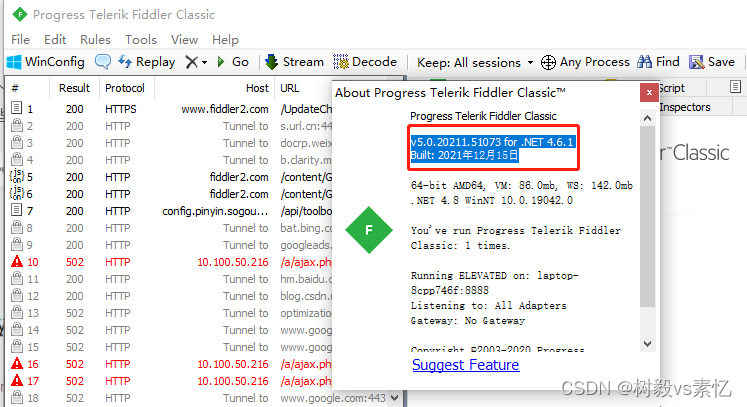Click the Remove sessions X icon
Screen dimensions: 747x407
click(192, 62)
